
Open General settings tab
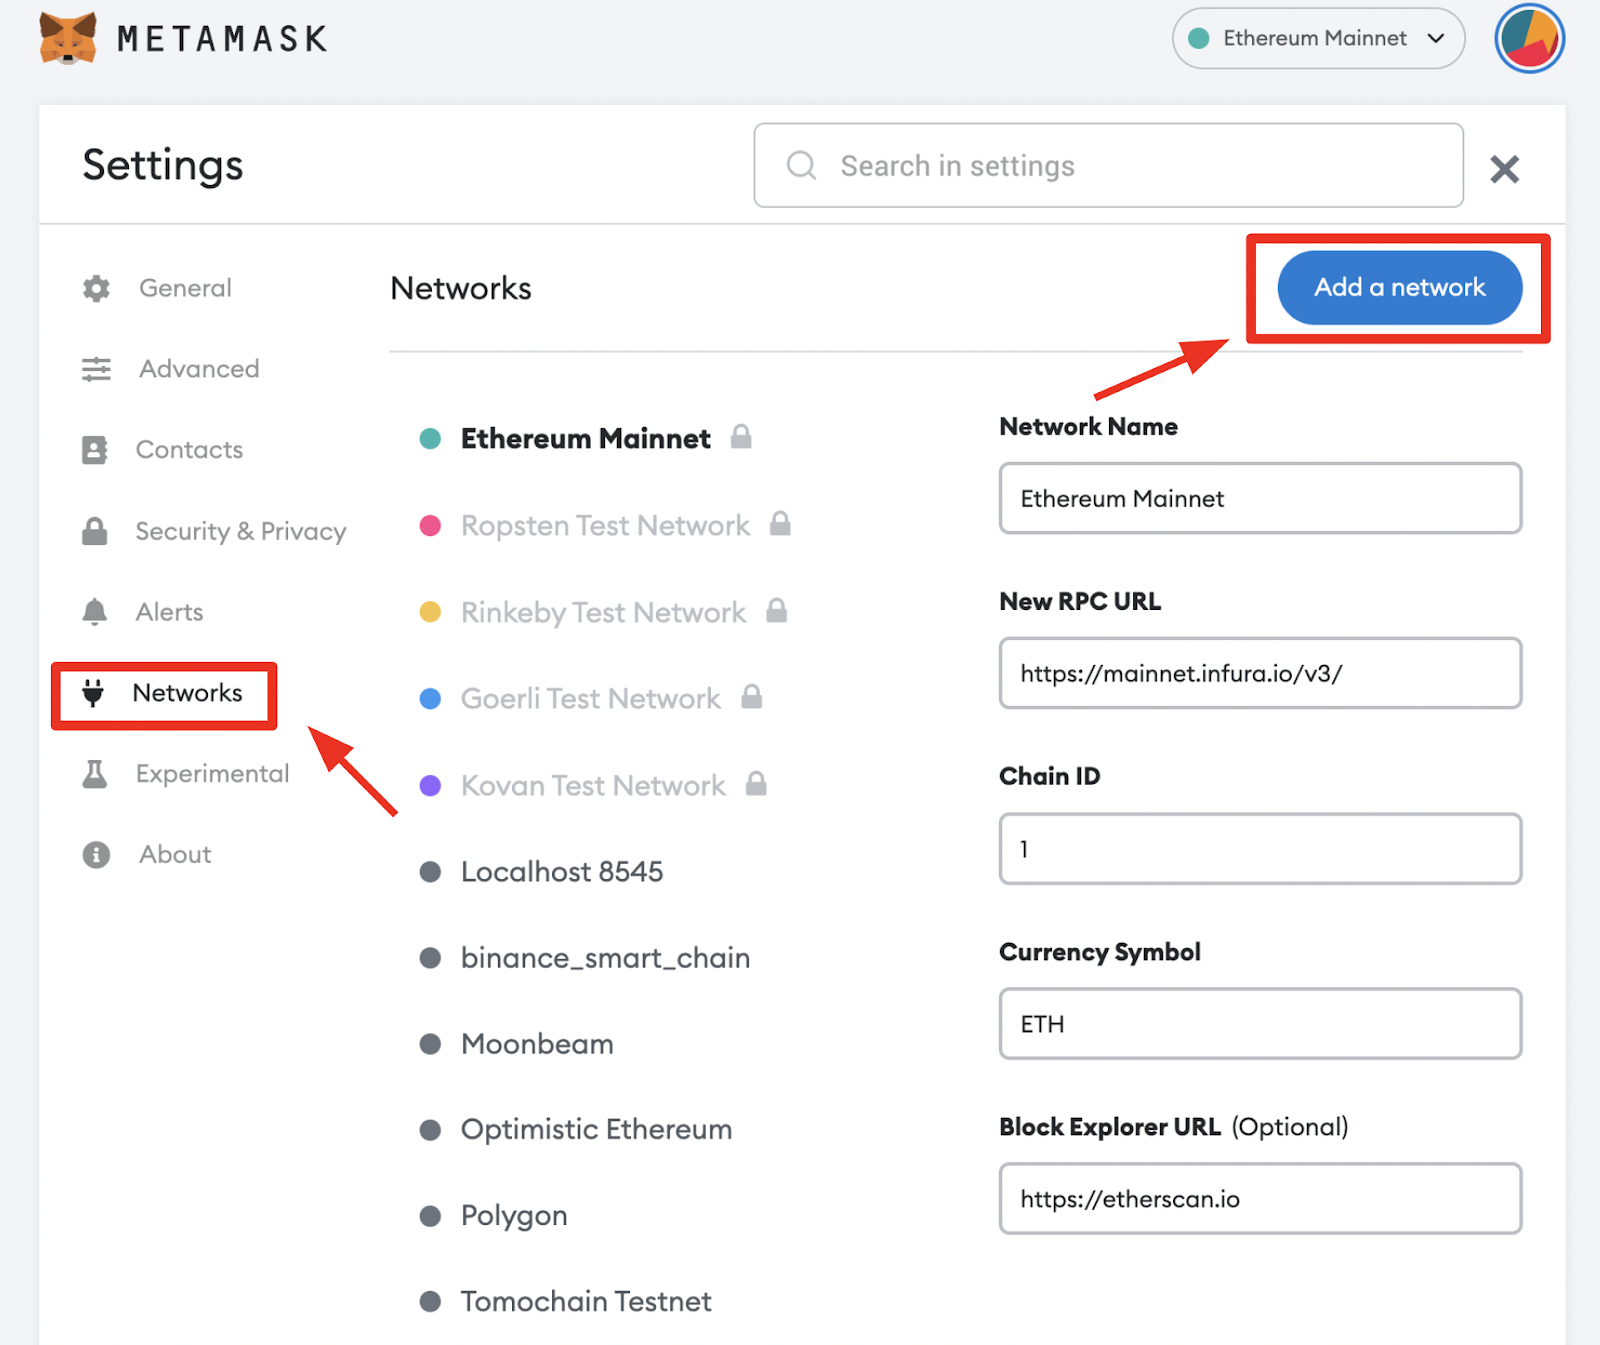[x=185, y=288]
